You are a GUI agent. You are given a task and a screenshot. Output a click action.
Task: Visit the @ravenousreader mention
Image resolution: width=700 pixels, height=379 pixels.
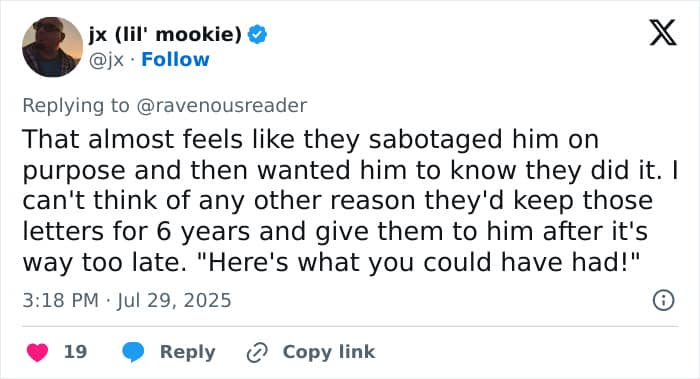pyautogui.click(x=221, y=106)
